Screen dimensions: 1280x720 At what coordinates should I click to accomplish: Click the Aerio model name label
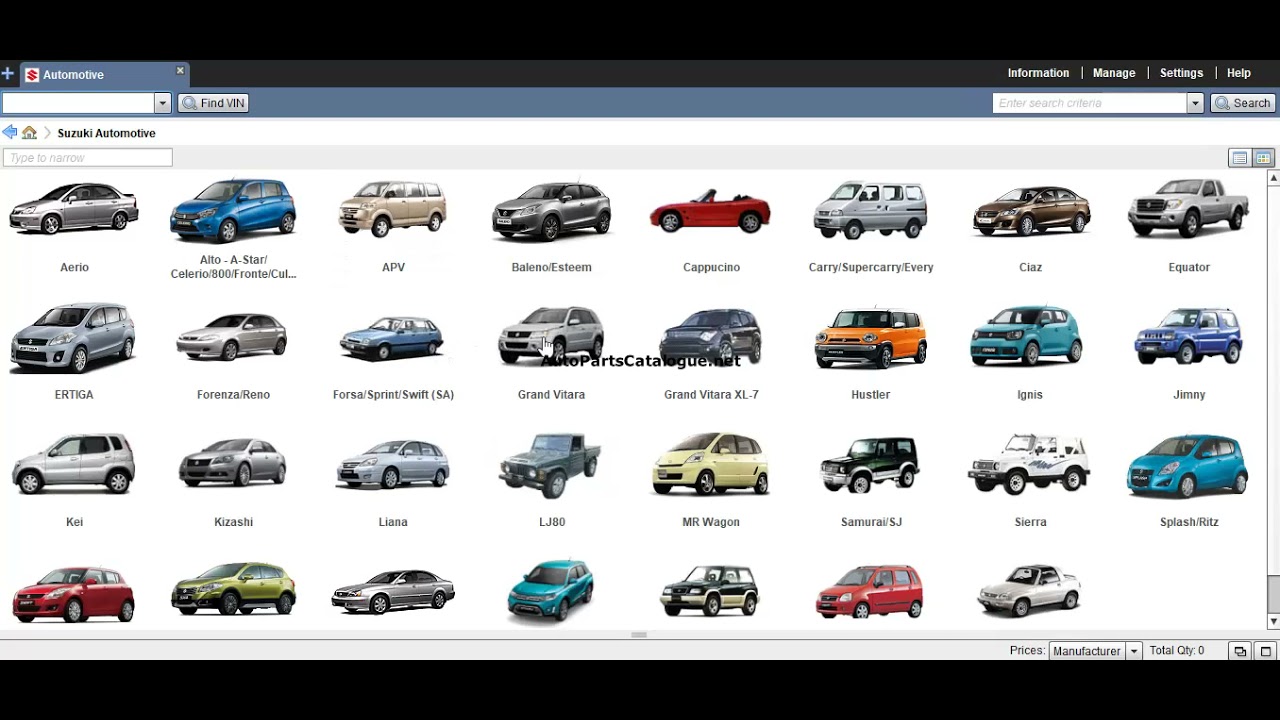pos(74,267)
